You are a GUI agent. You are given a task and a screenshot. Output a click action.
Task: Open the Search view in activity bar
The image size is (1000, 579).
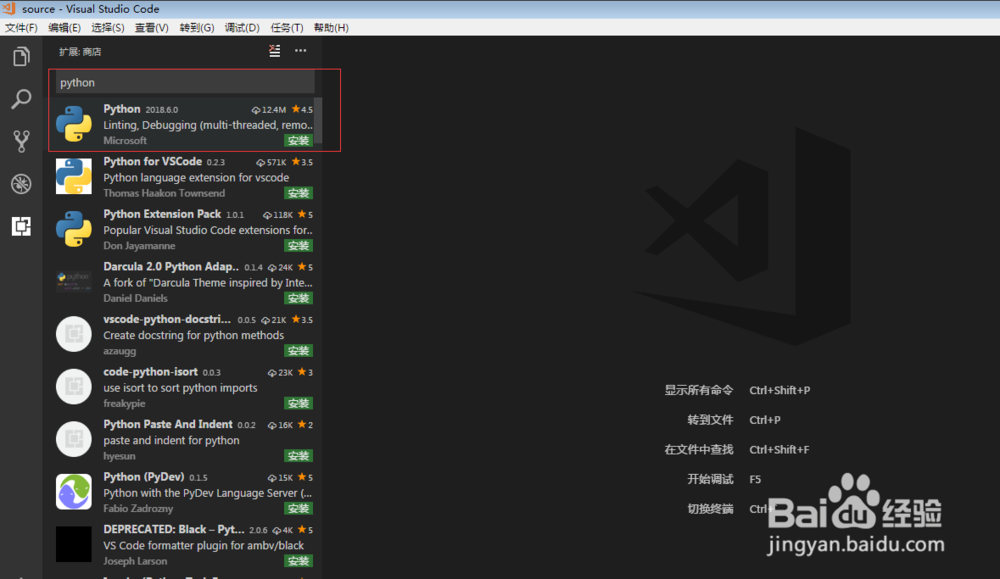(x=21, y=99)
